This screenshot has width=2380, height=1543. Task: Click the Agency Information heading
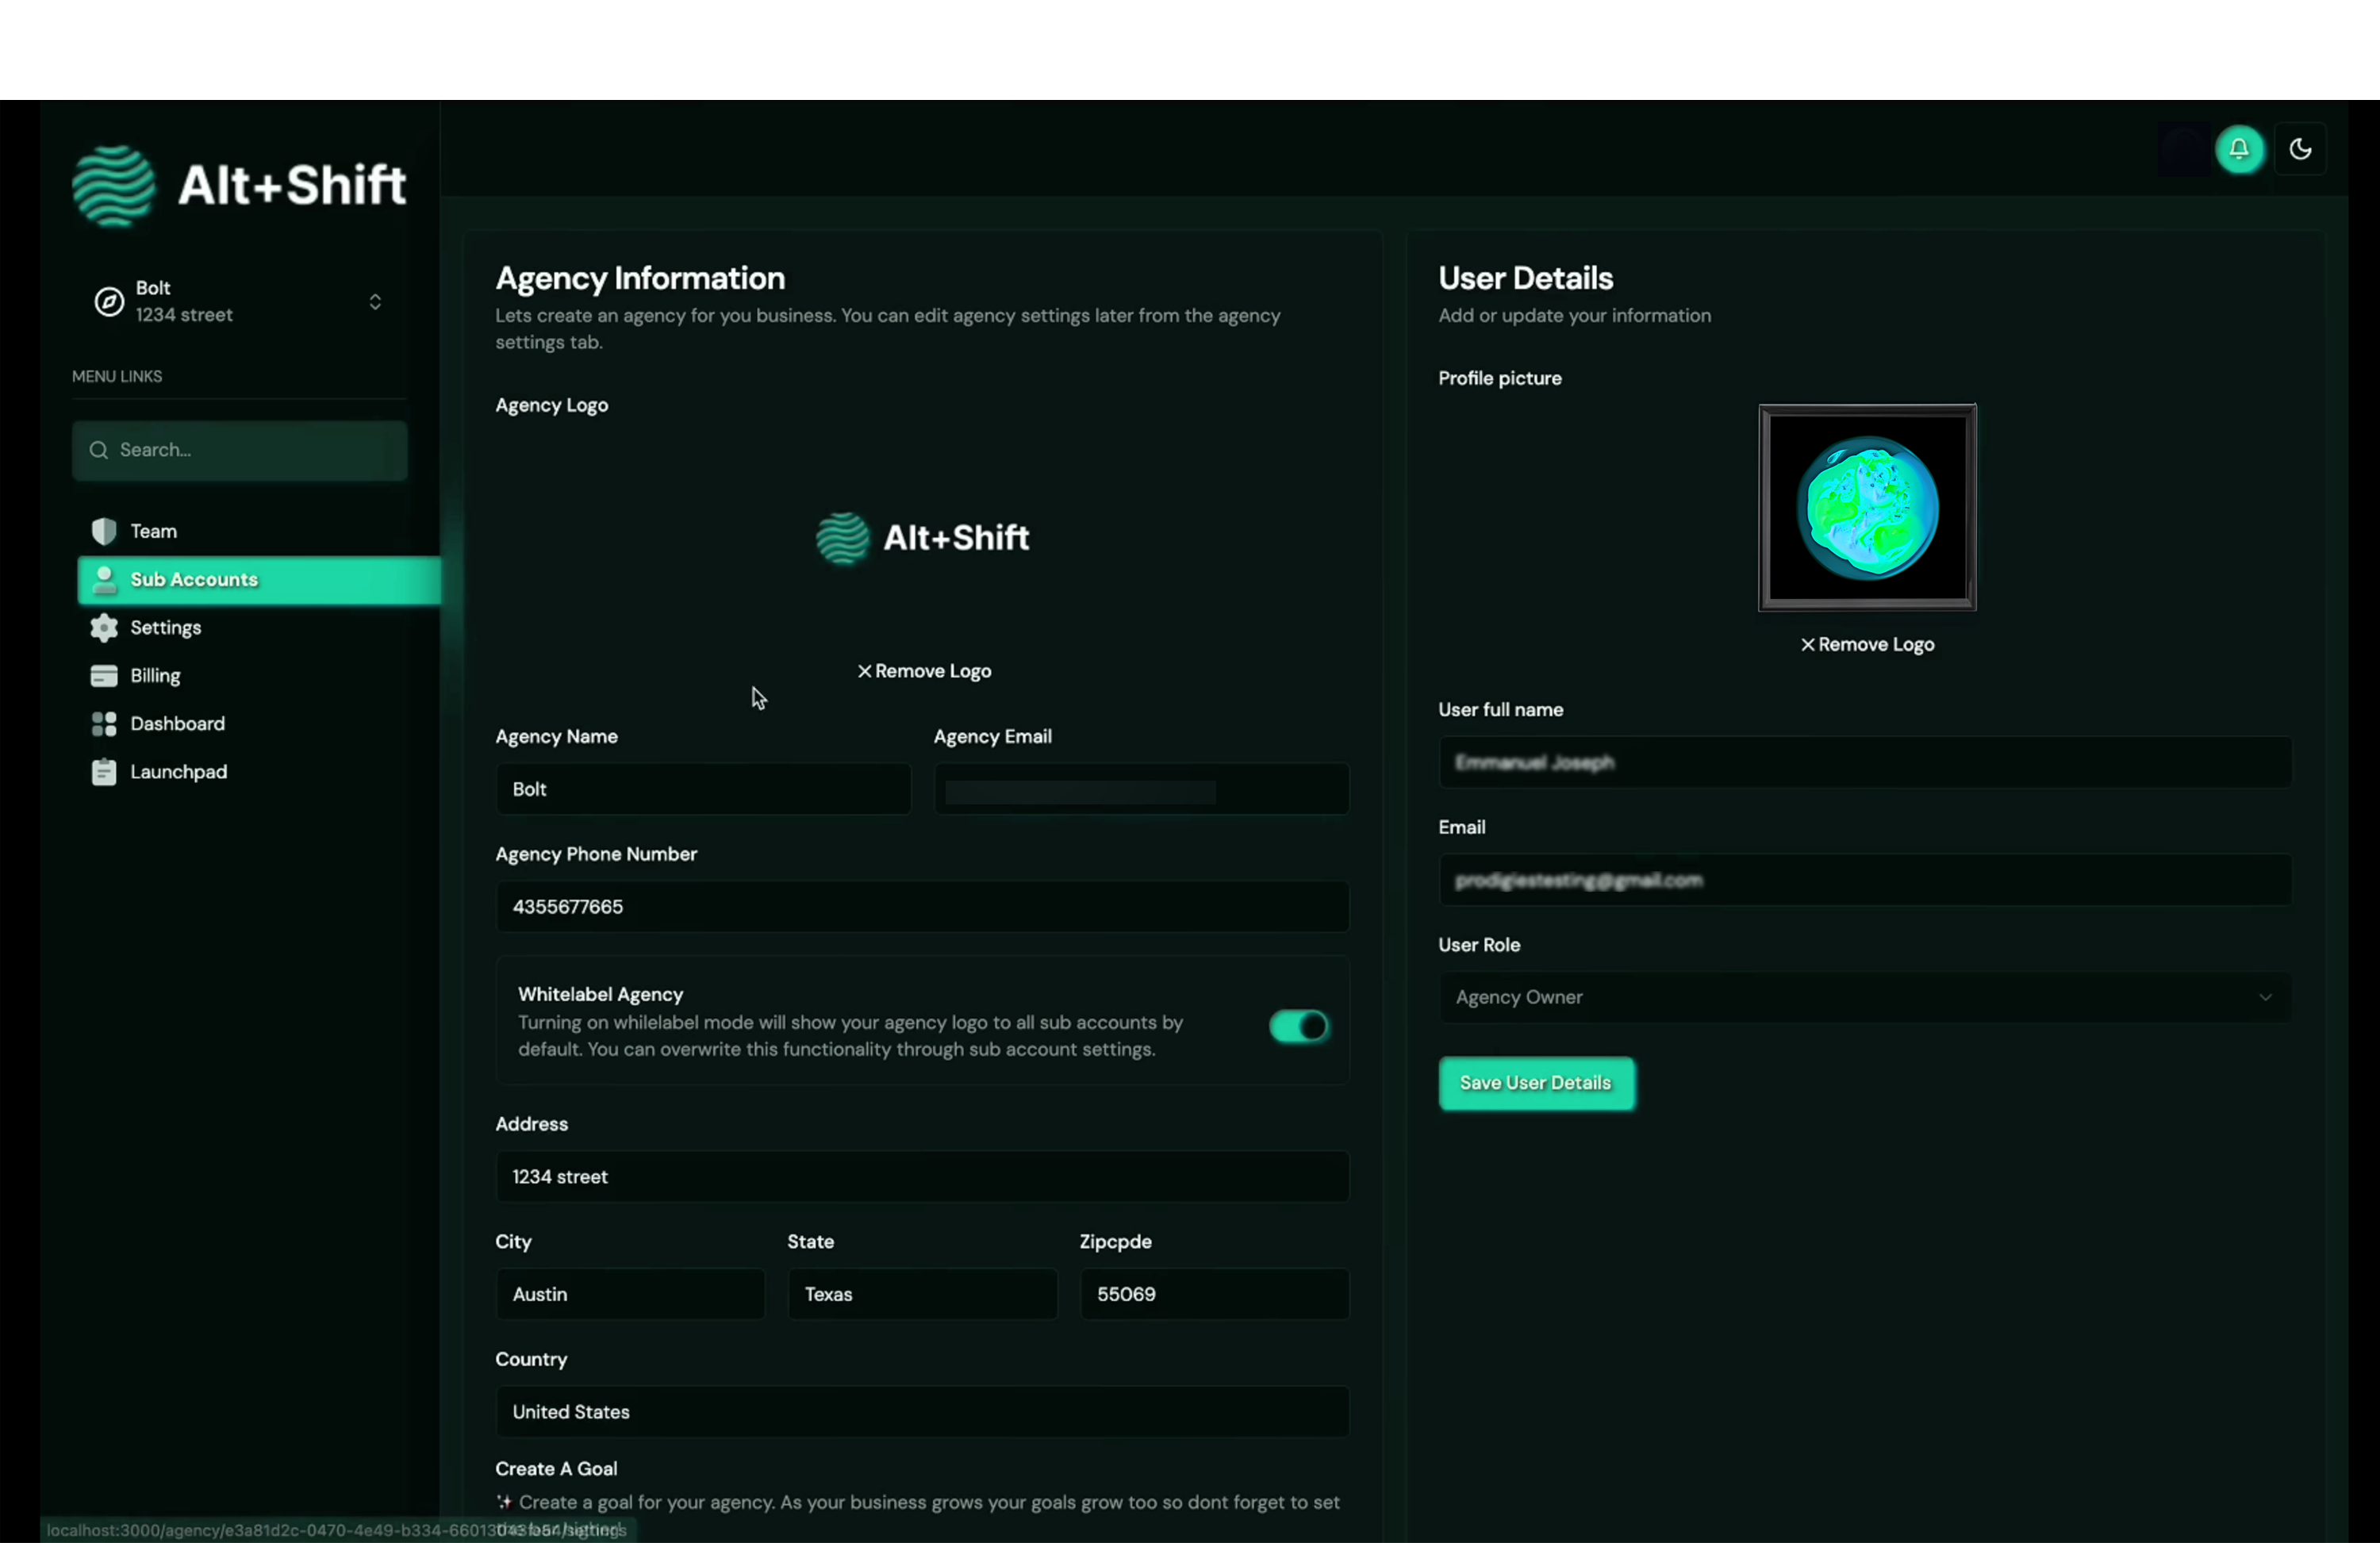click(640, 278)
